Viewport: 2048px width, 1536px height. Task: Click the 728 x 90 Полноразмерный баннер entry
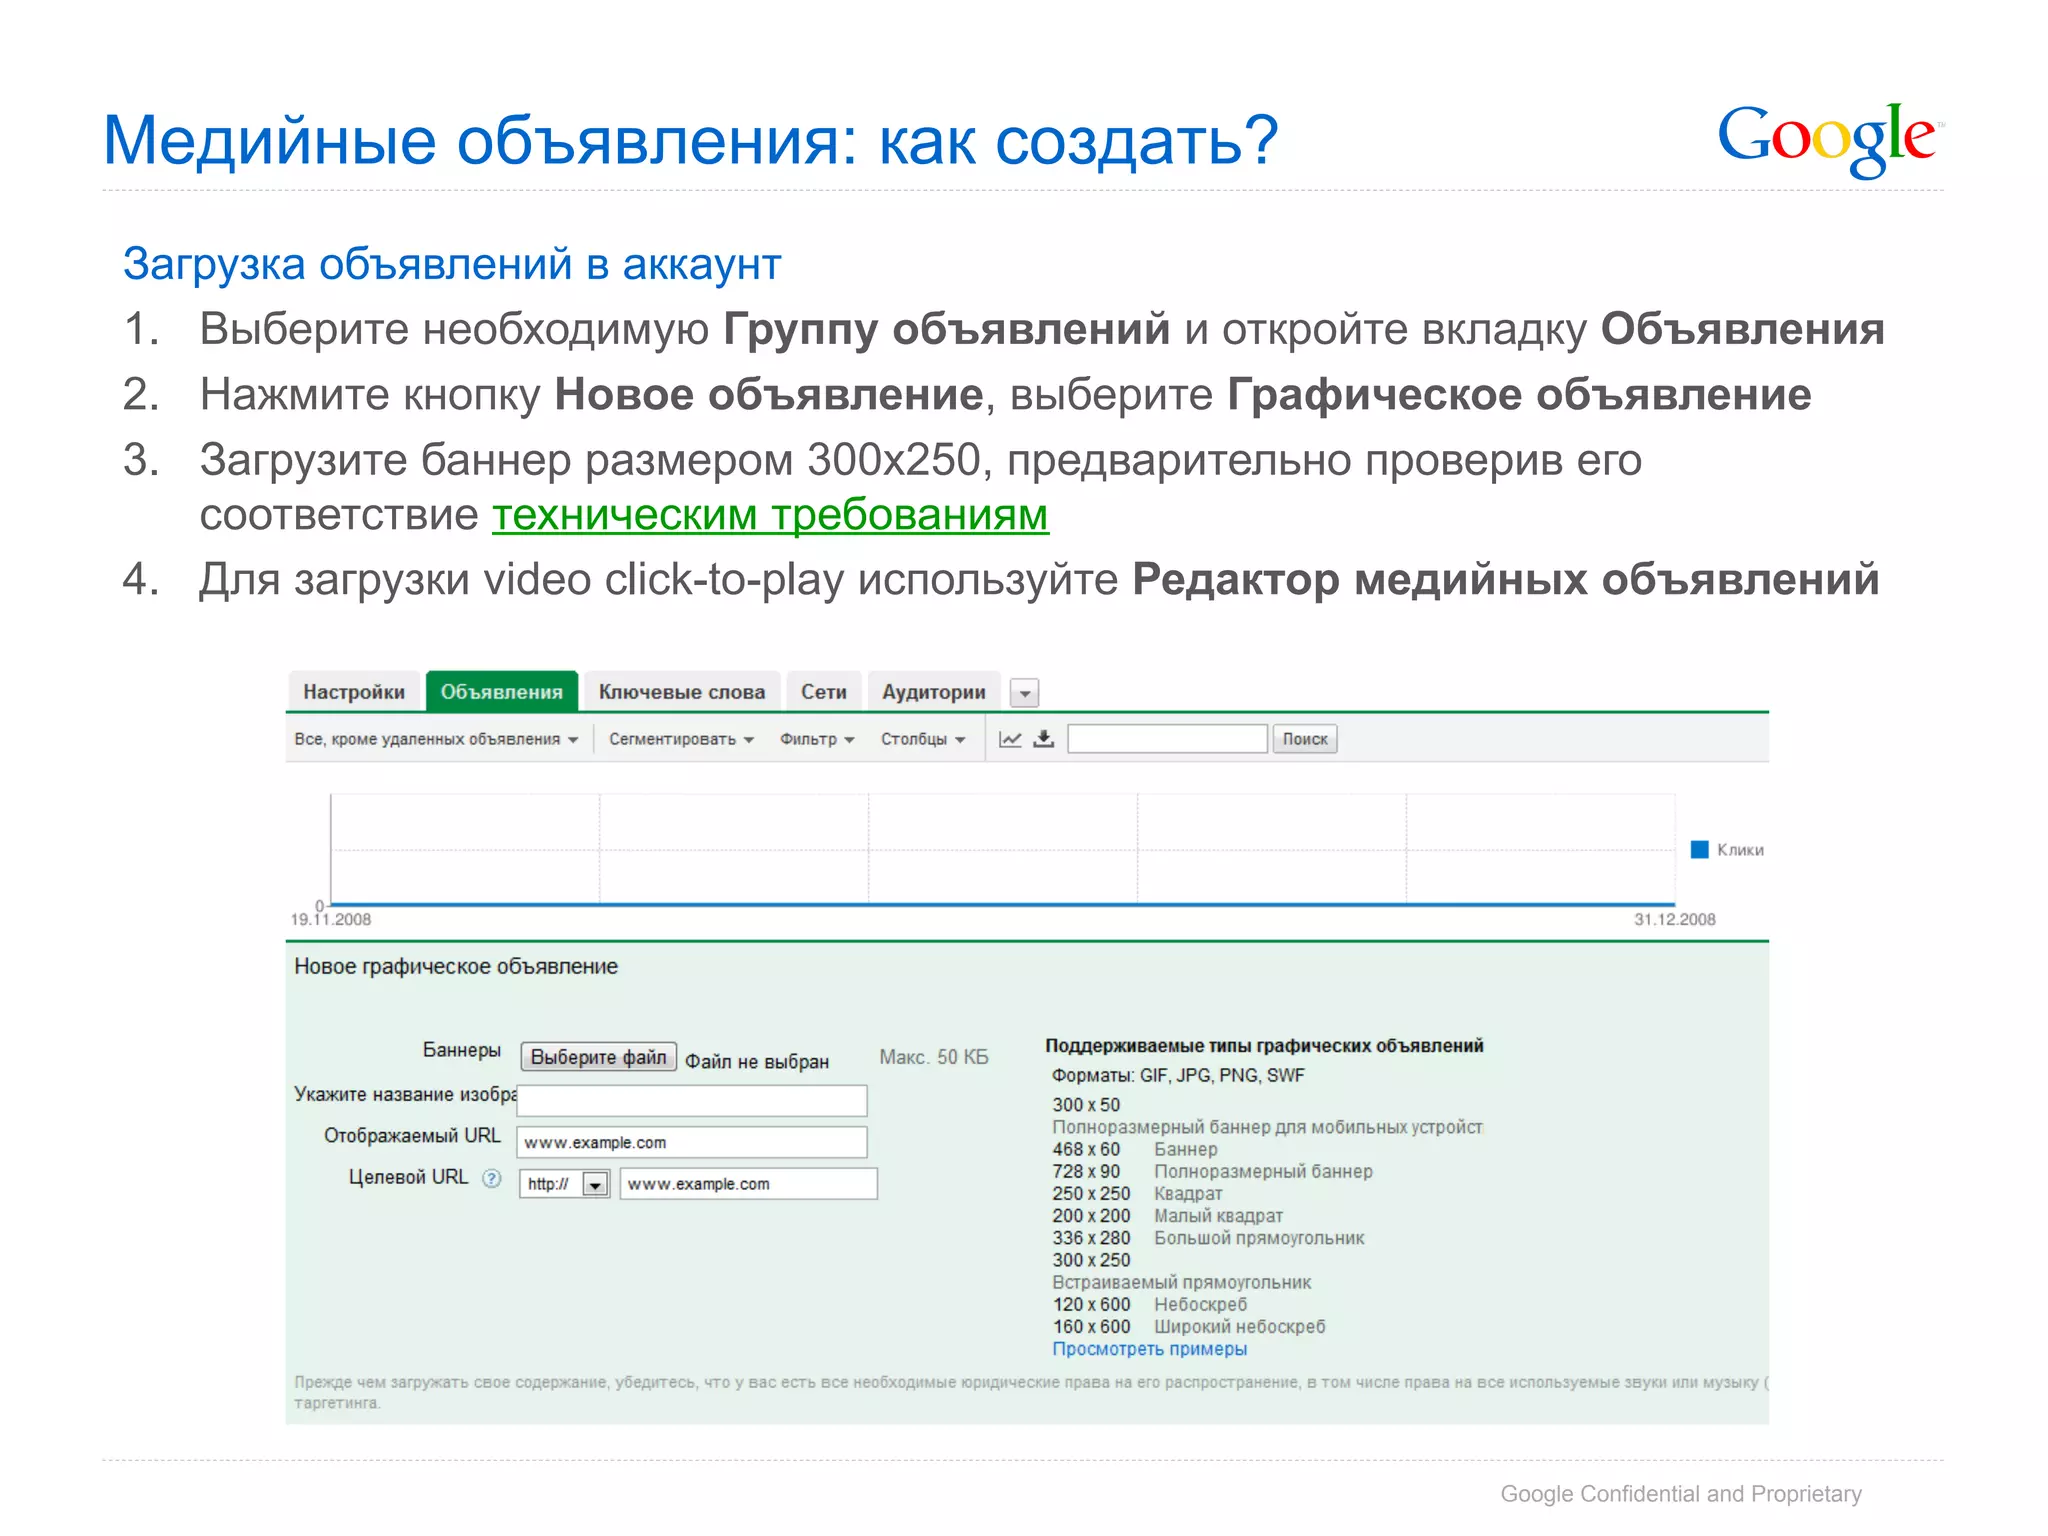tap(1212, 1171)
